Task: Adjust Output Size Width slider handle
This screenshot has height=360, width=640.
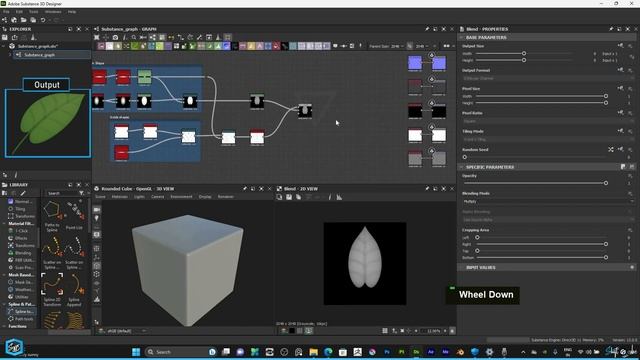Action: (x=524, y=53)
